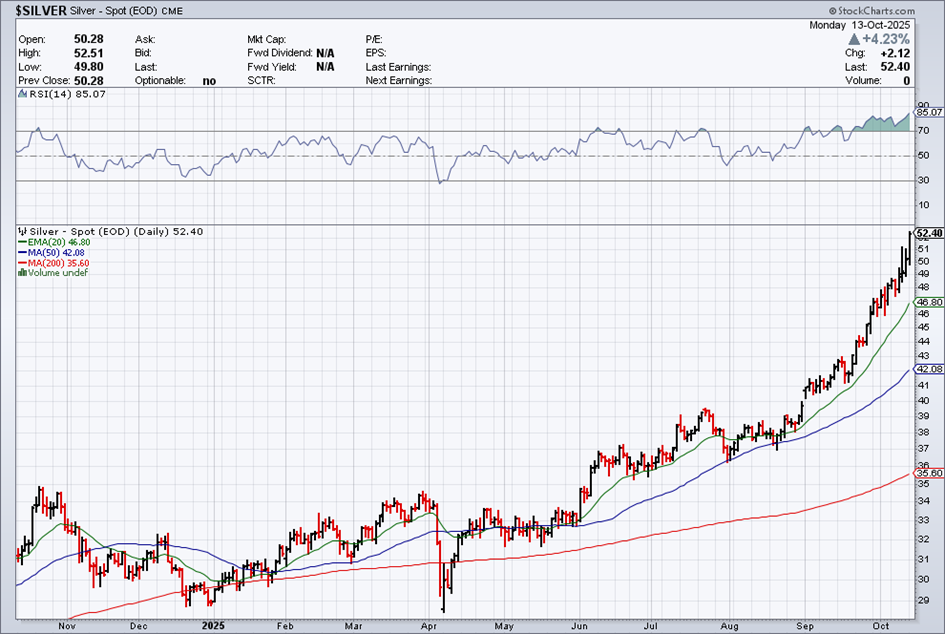
Task: Click the Fwd Dividend N/A value
Action: coord(325,53)
